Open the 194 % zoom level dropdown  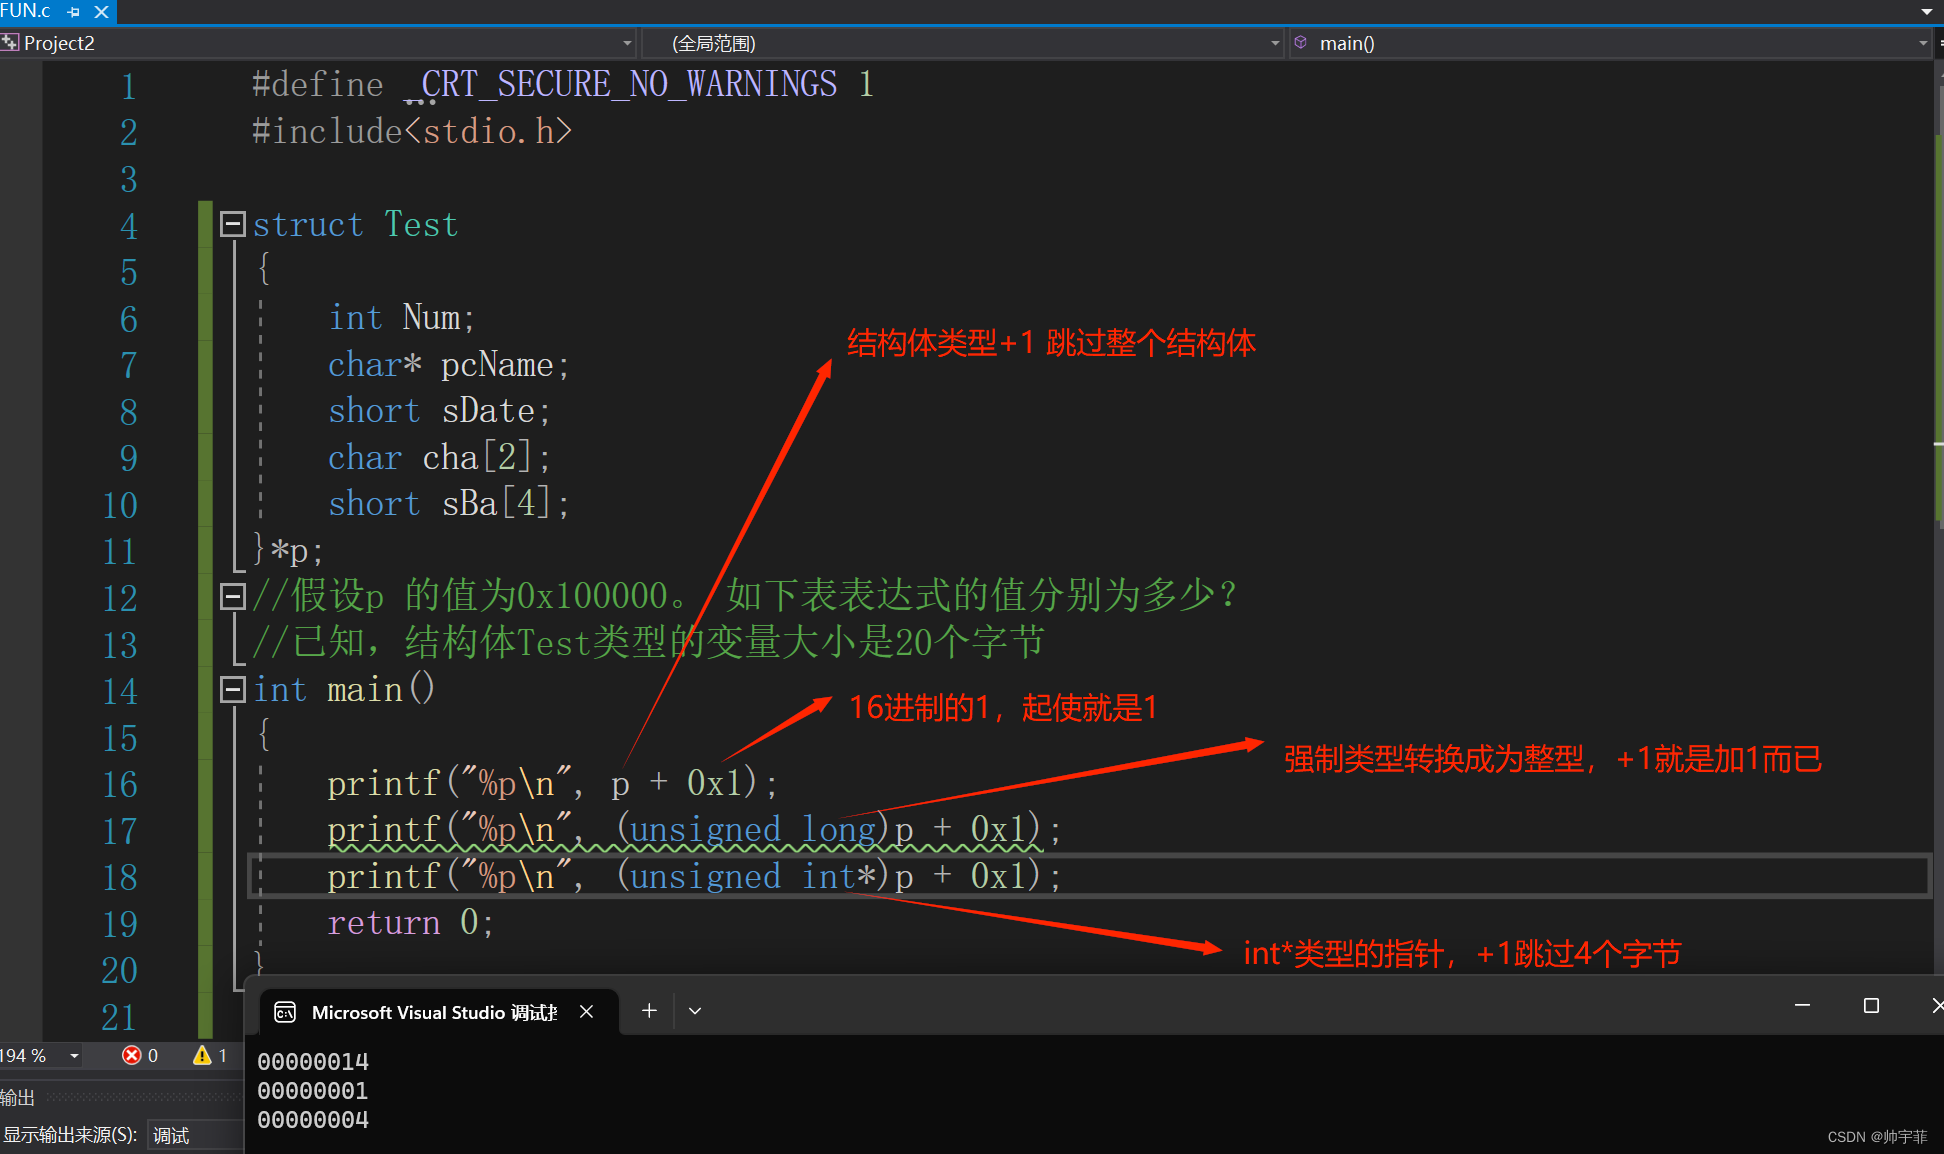coord(74,1056)
